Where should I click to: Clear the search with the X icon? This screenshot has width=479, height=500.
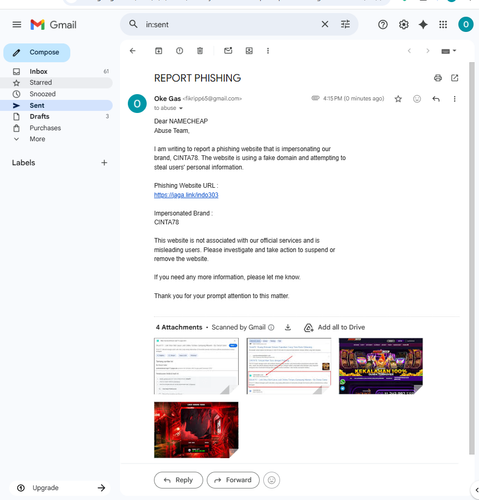pos(325,24)
